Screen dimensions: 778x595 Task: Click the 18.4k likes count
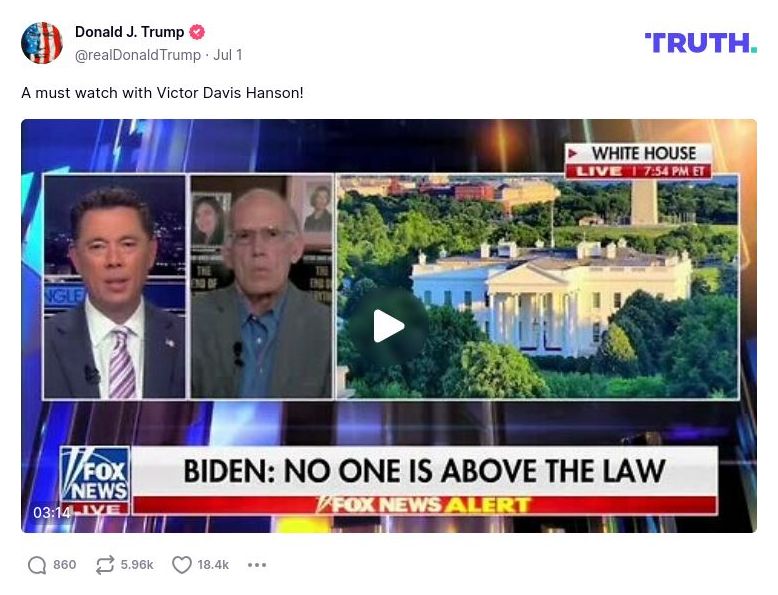tap(213, 565)
